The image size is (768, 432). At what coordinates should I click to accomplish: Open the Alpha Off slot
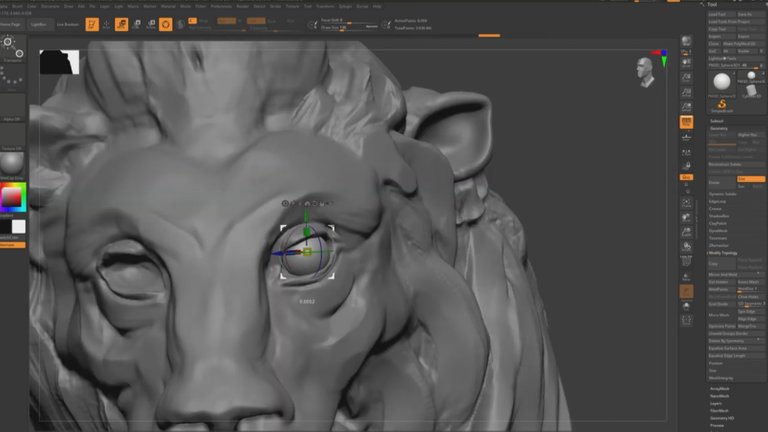pyautogui.click(x=13, y=107)
